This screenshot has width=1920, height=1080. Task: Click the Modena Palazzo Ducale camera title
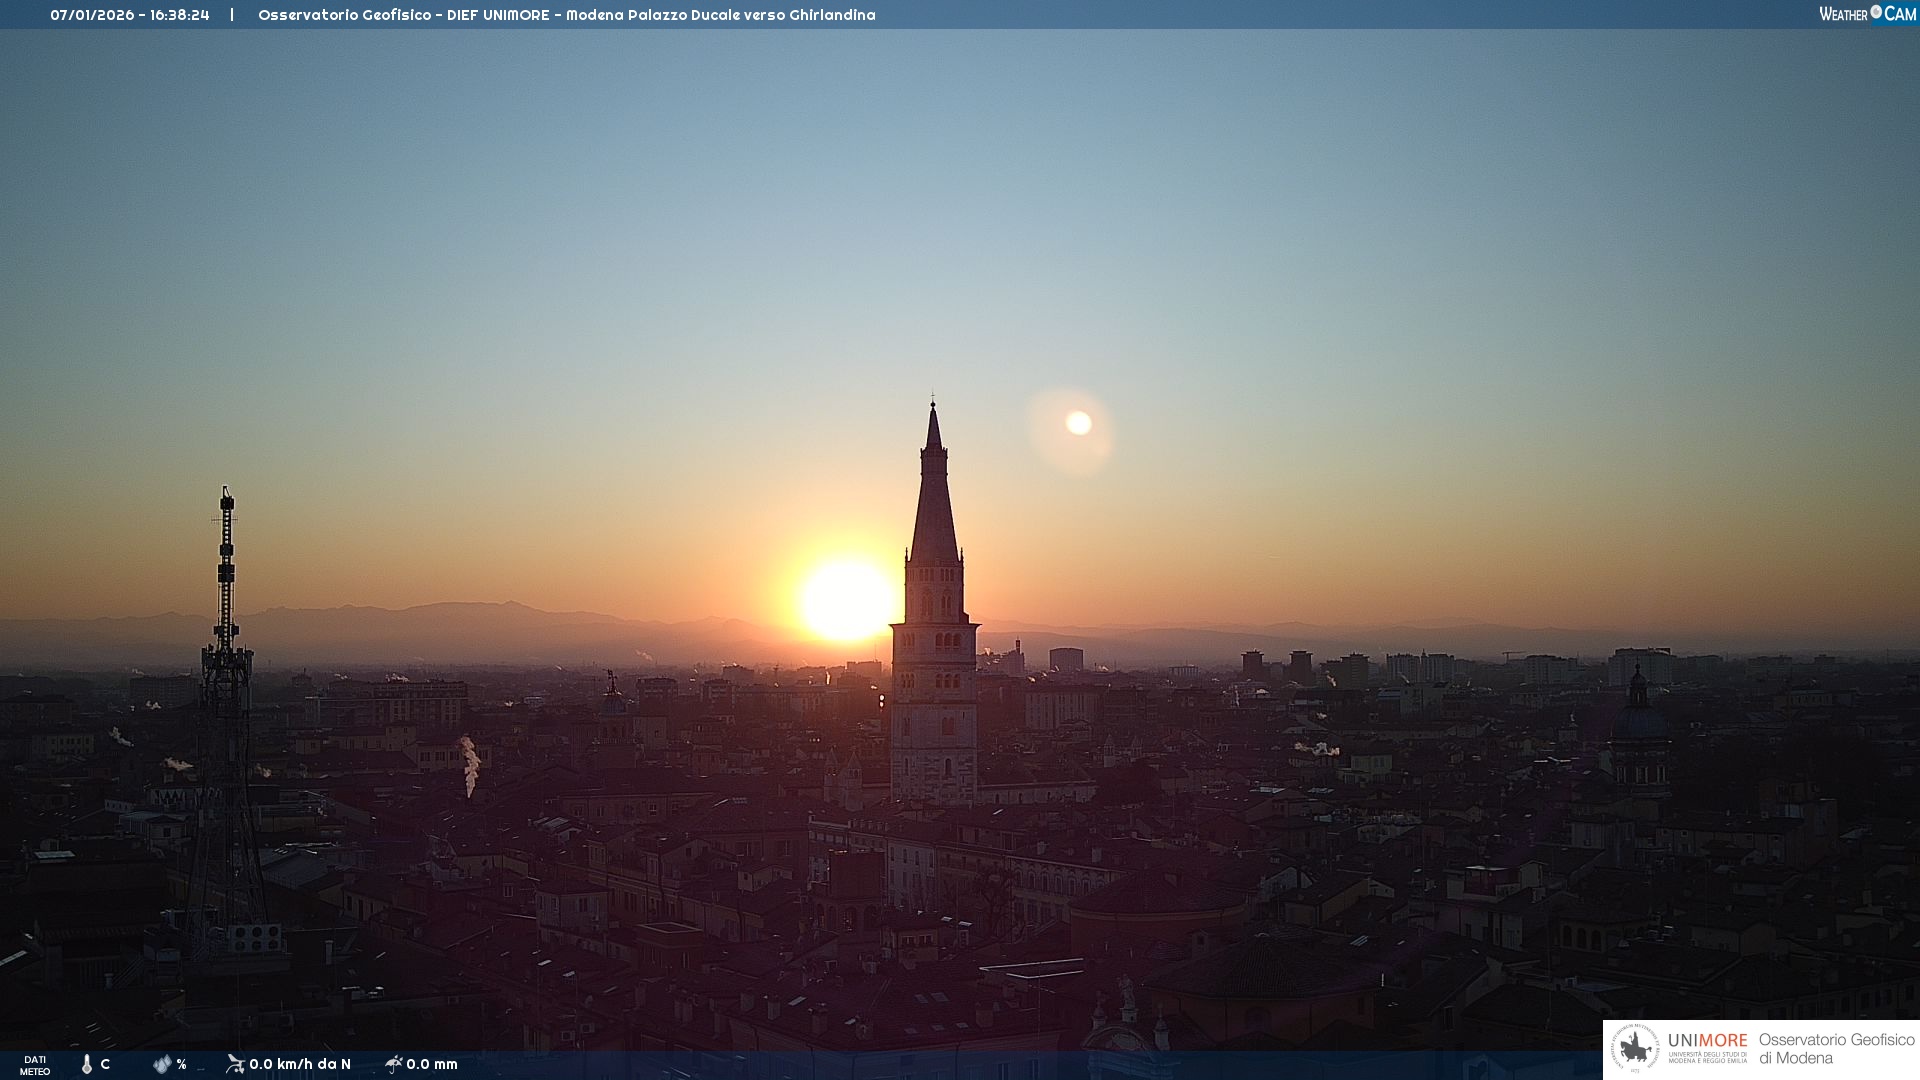pyautogui.click(x=566, y=15)
